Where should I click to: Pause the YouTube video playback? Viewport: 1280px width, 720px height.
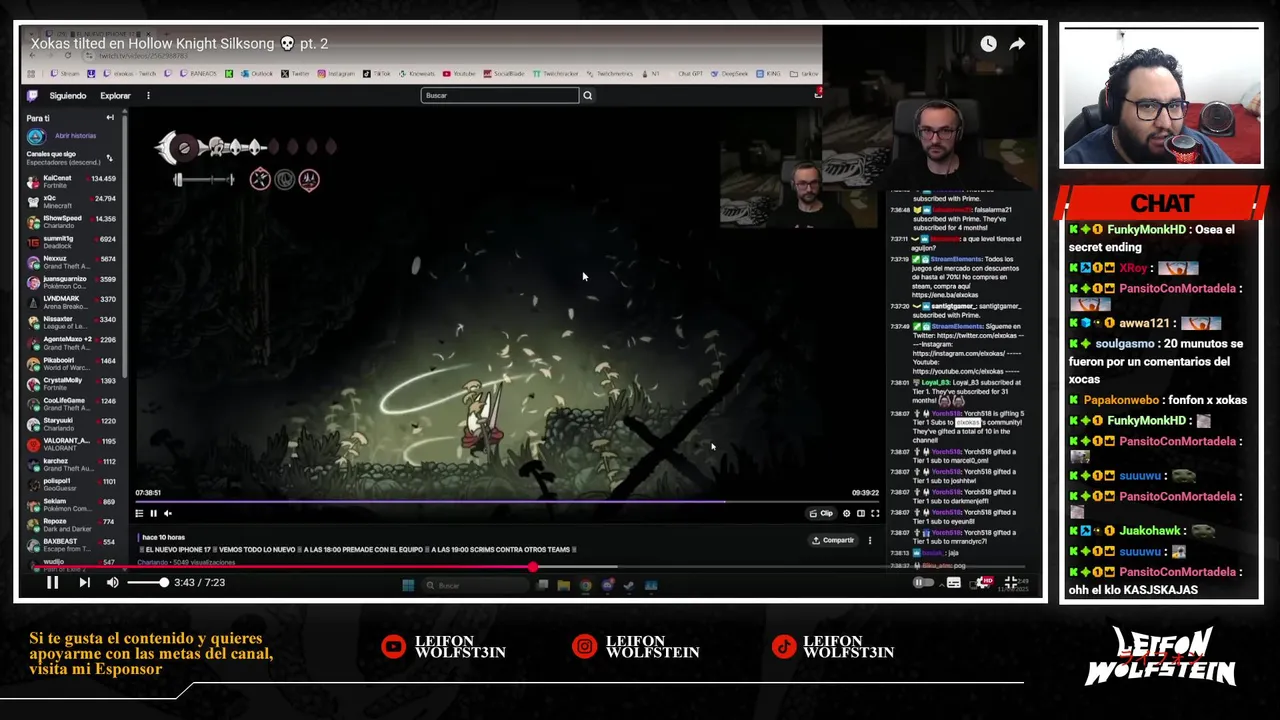(52, 582)
